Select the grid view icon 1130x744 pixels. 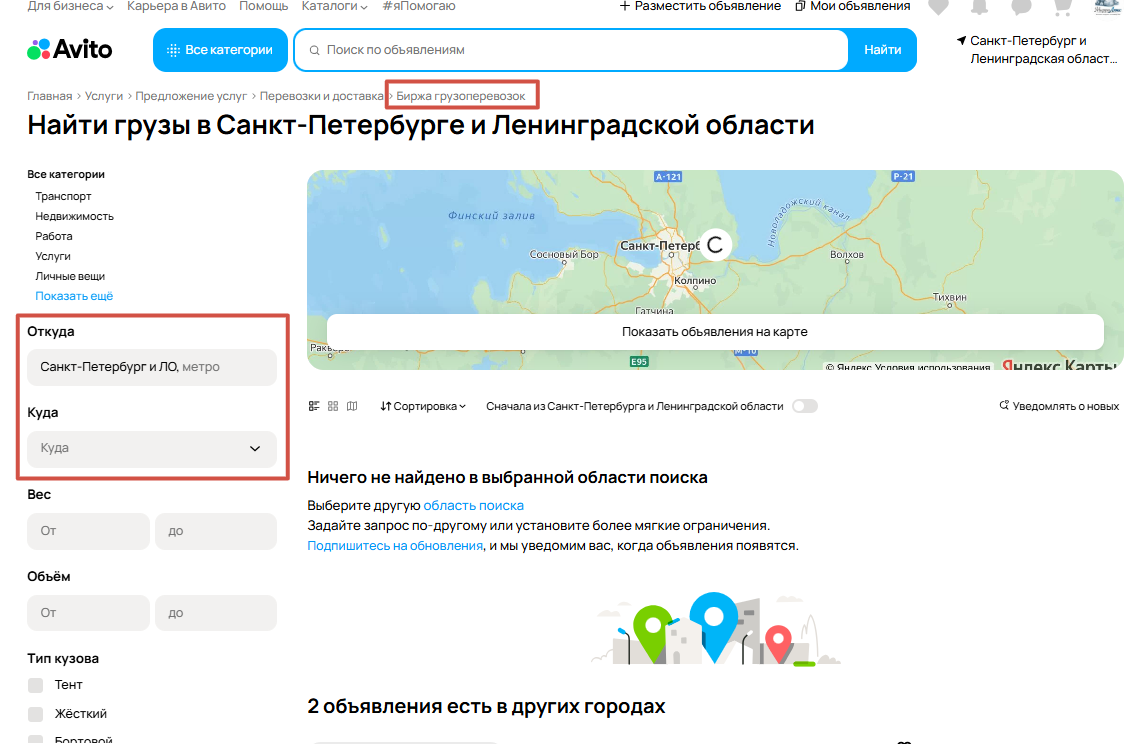[x=333, y=406]
